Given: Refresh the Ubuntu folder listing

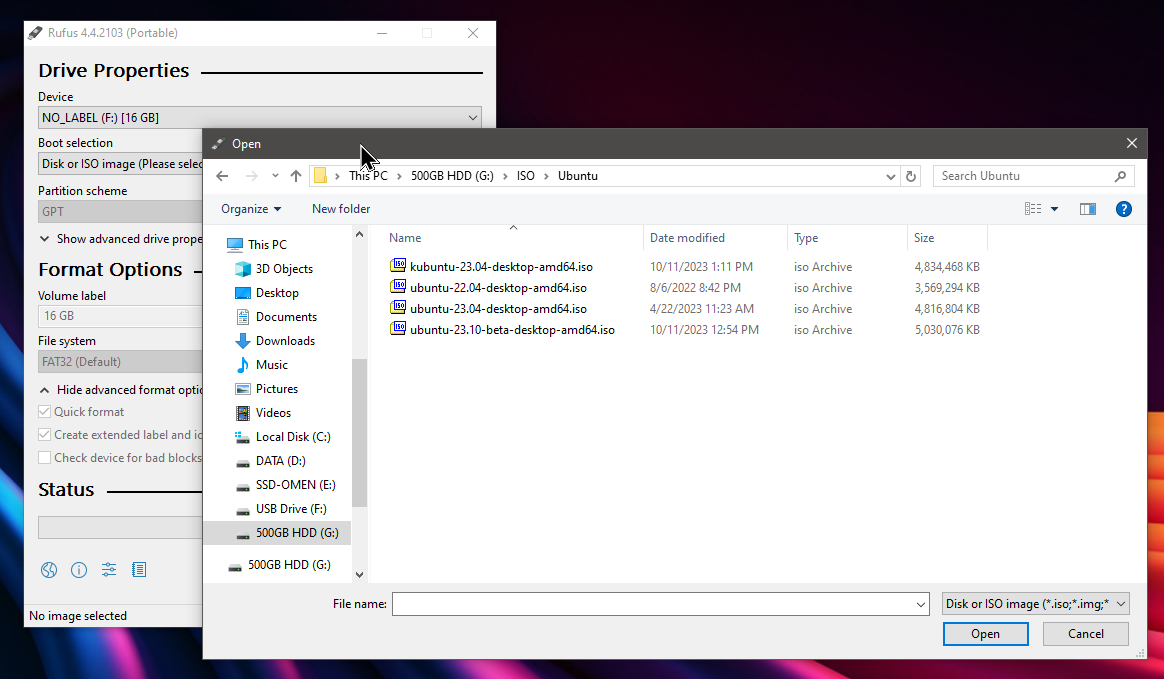Looking at the screenshot, I should tap(910, 176).
